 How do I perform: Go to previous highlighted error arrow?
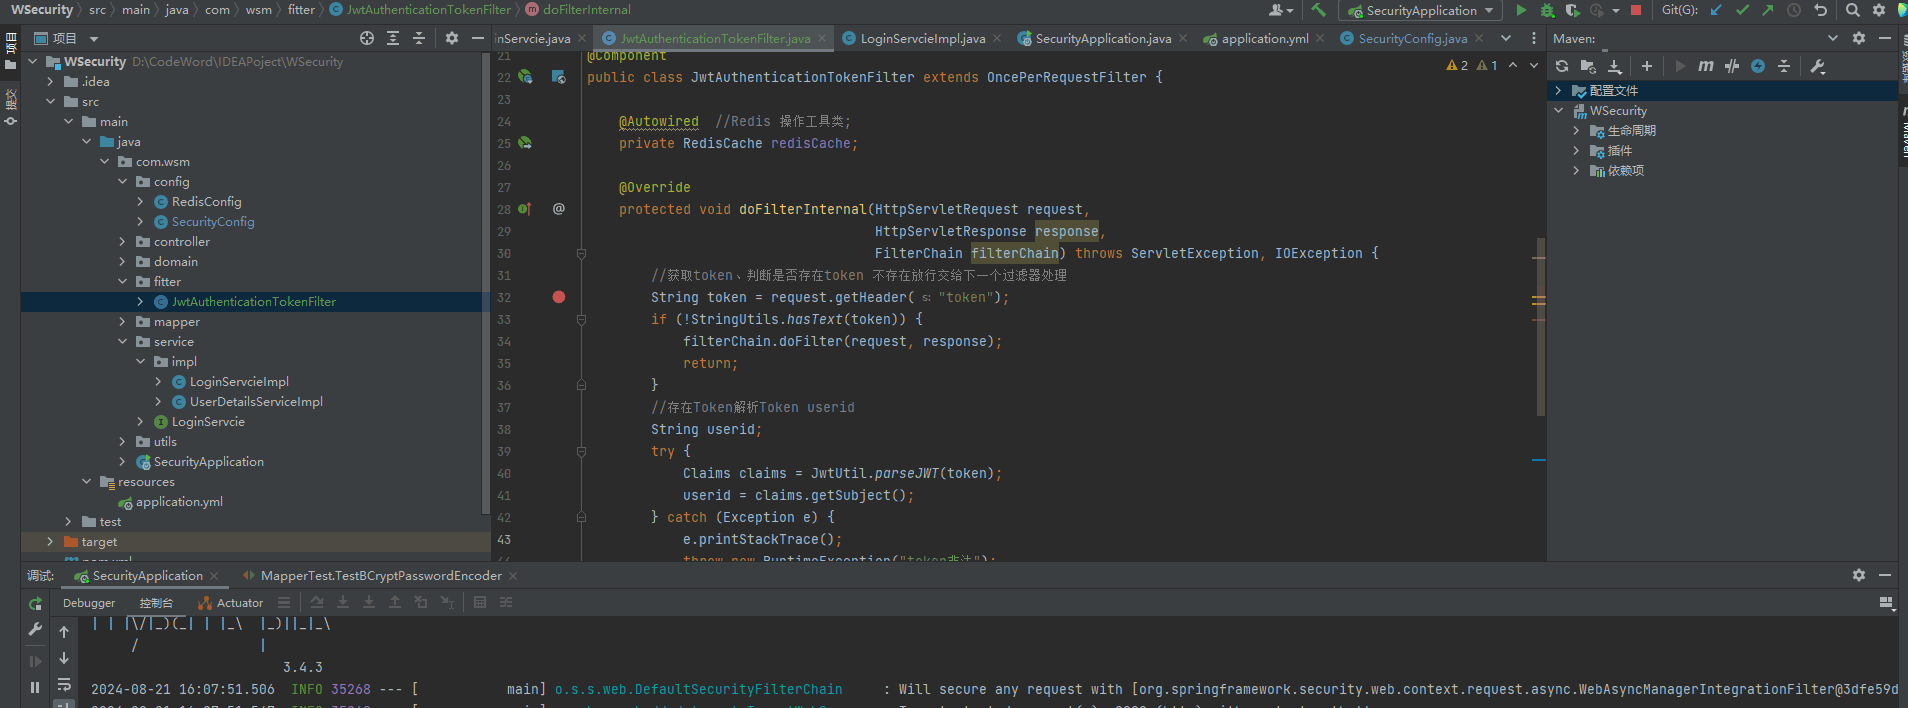point(1513,65)
